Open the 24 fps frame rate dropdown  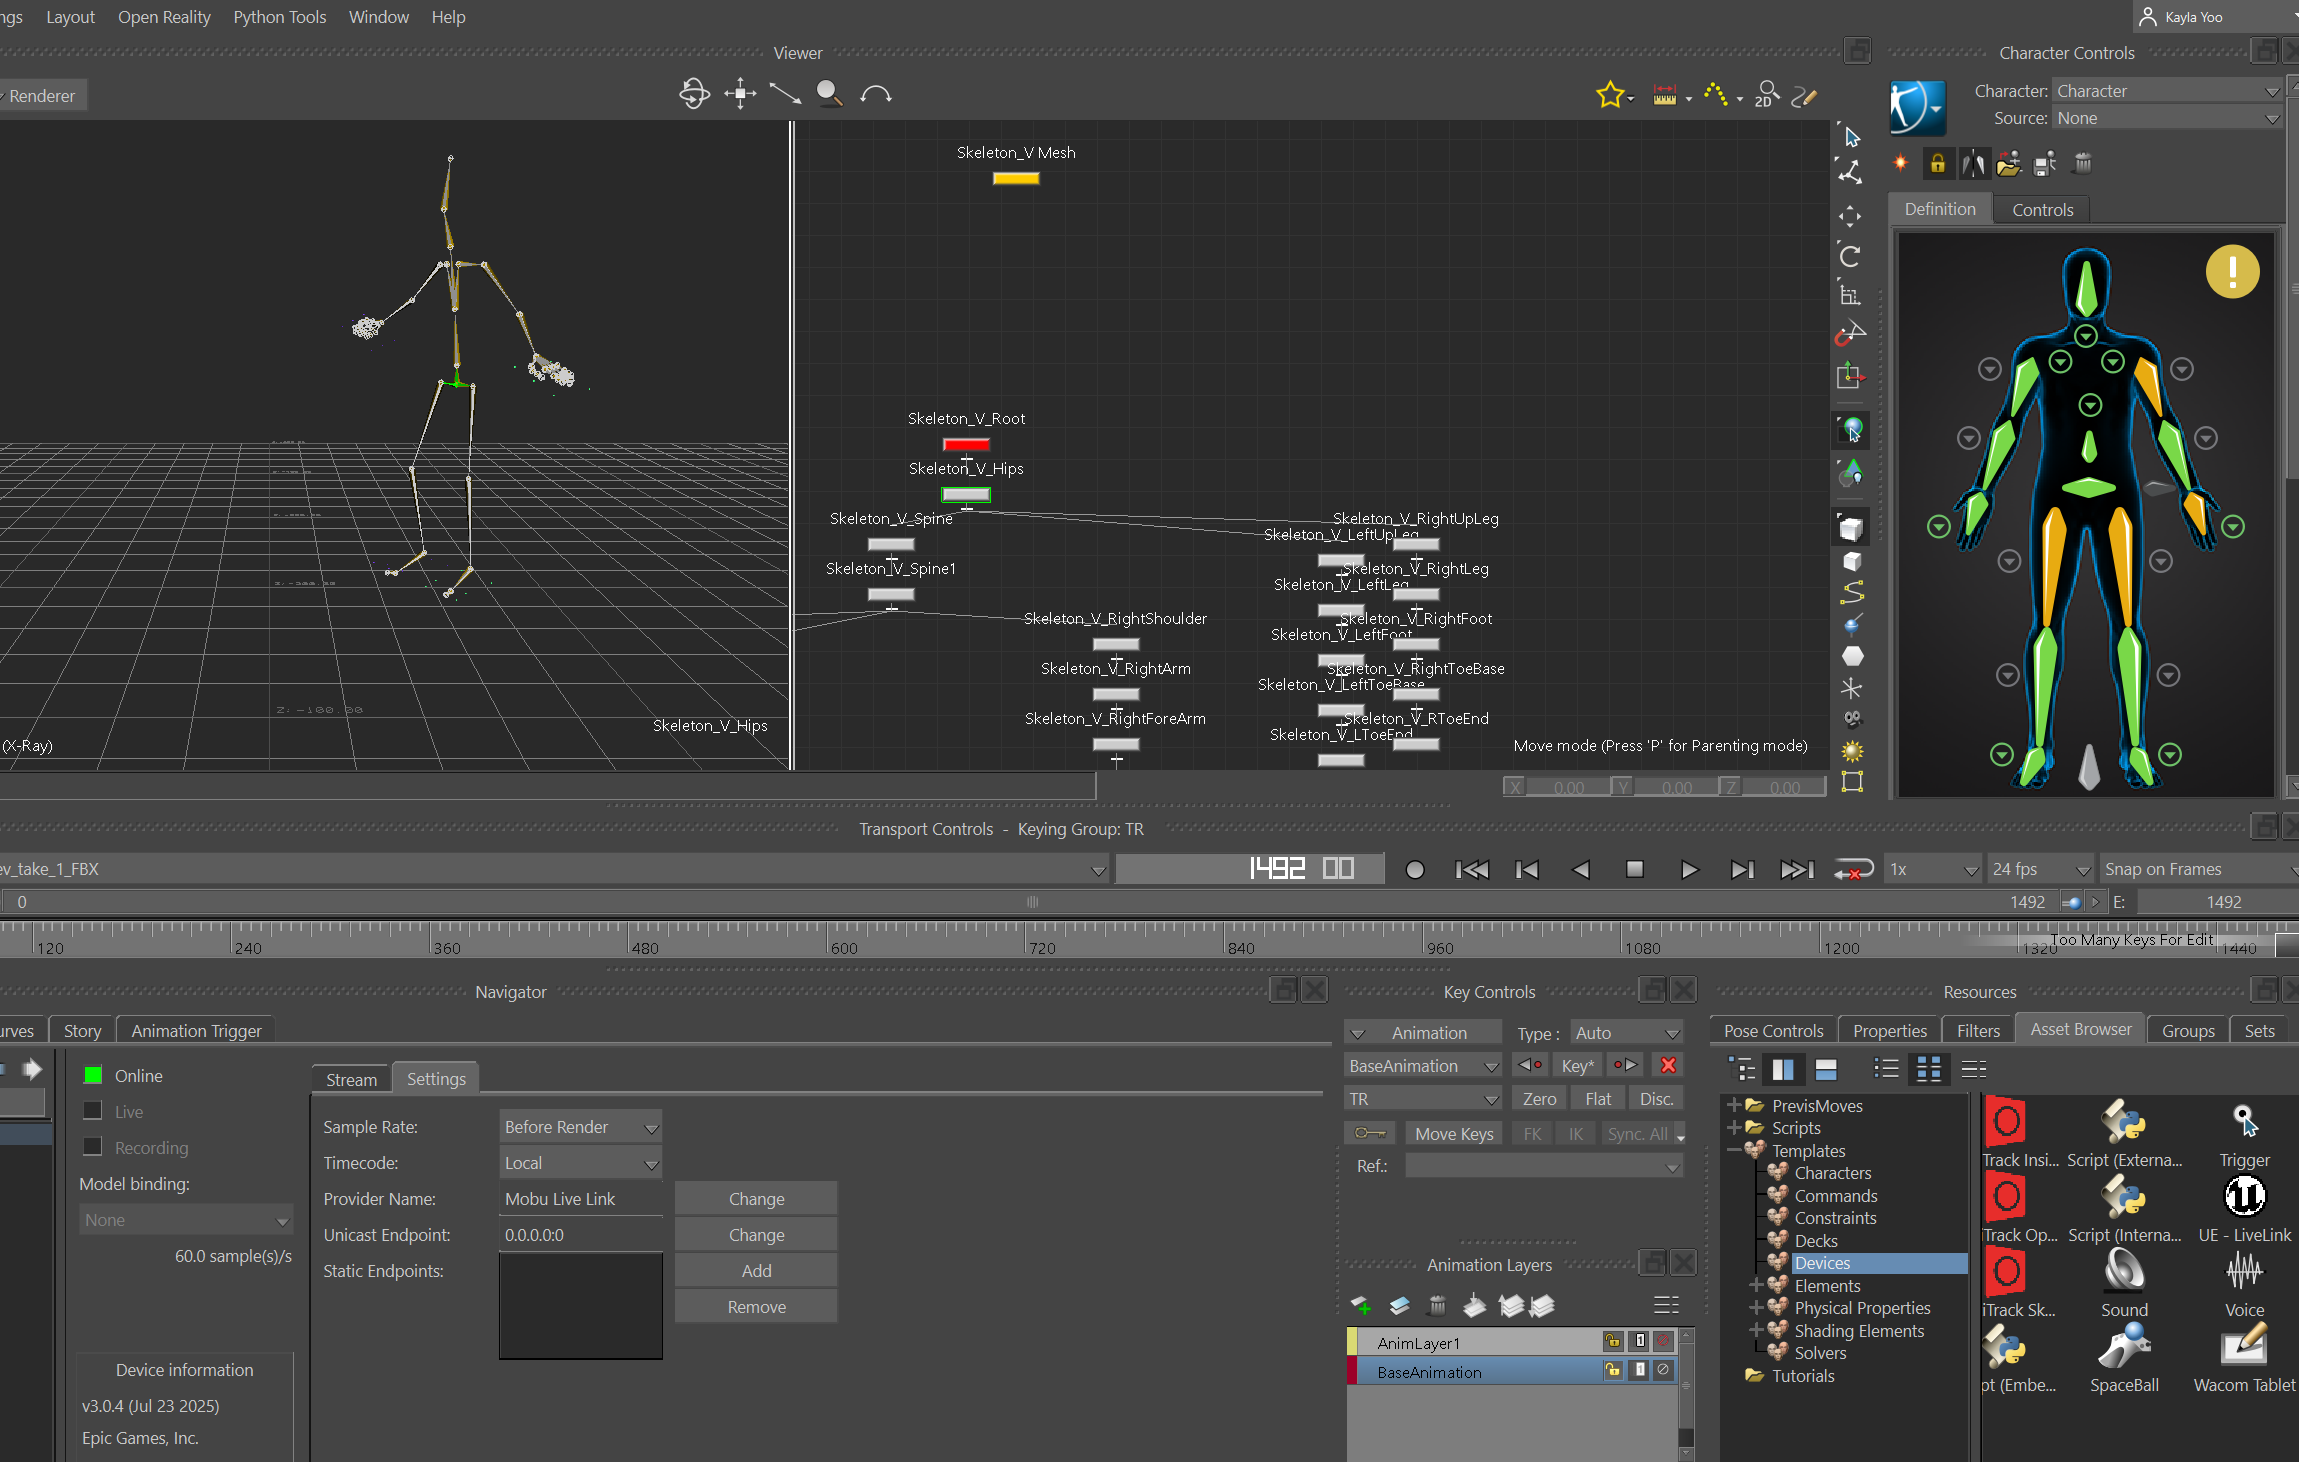2039,869
